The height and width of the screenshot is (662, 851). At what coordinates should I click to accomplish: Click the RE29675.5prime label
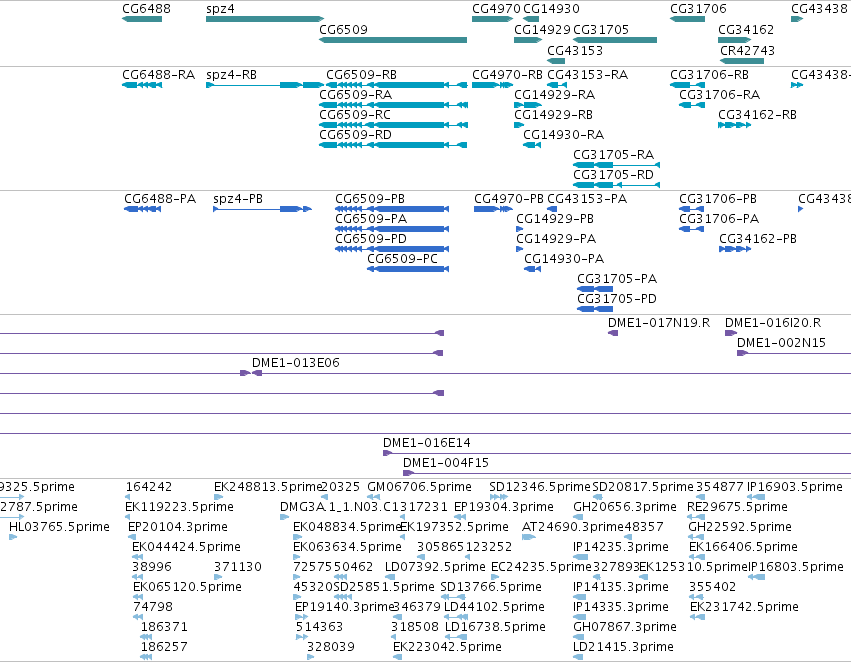pyautogui.click(x=737, y=507)
